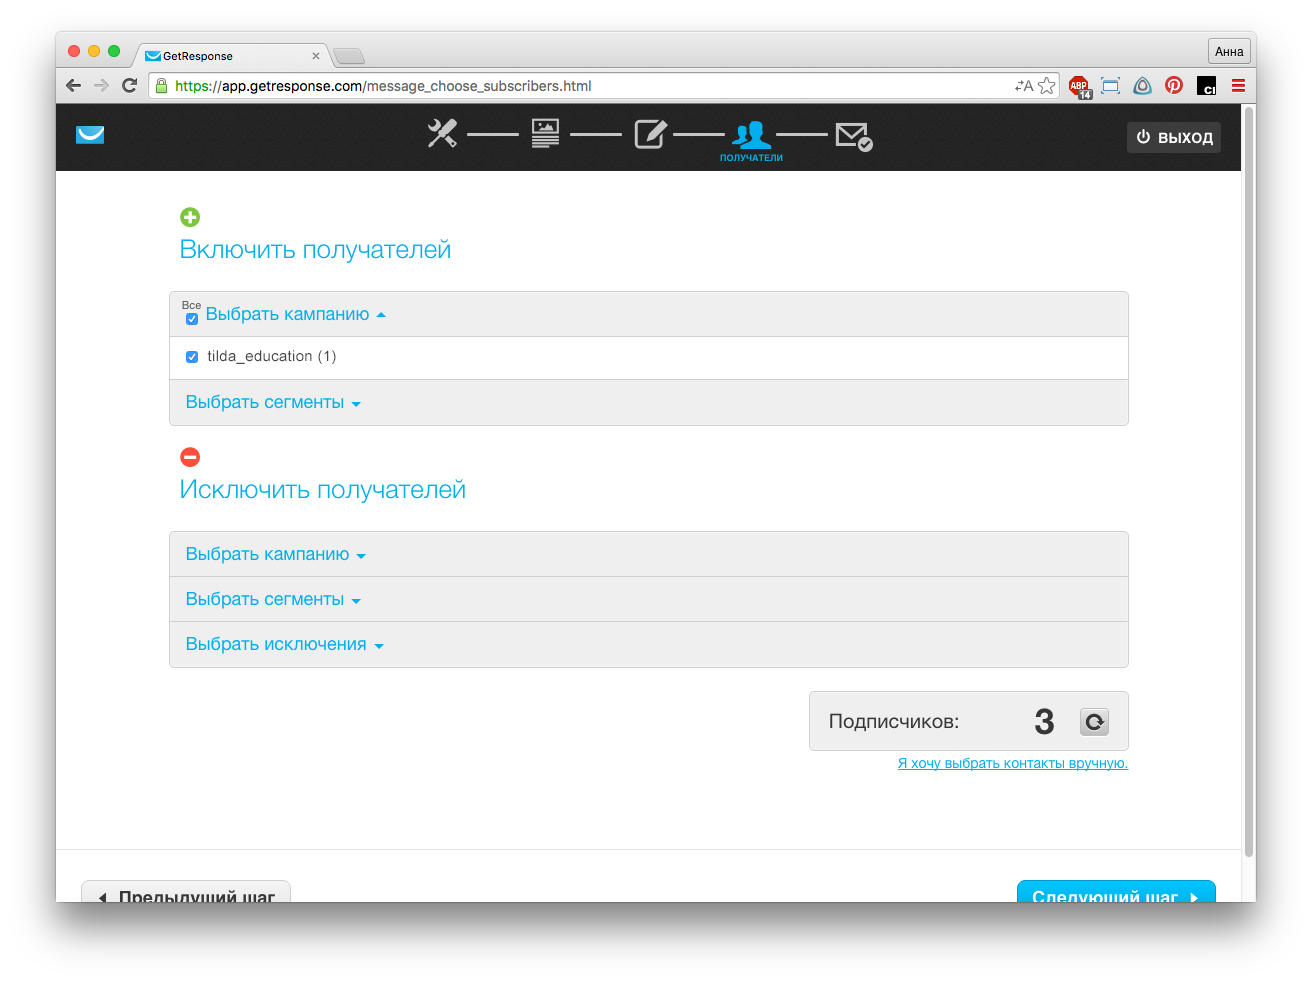
Task: Click the settings tools wizard step icon
Action: coord(442,134)
